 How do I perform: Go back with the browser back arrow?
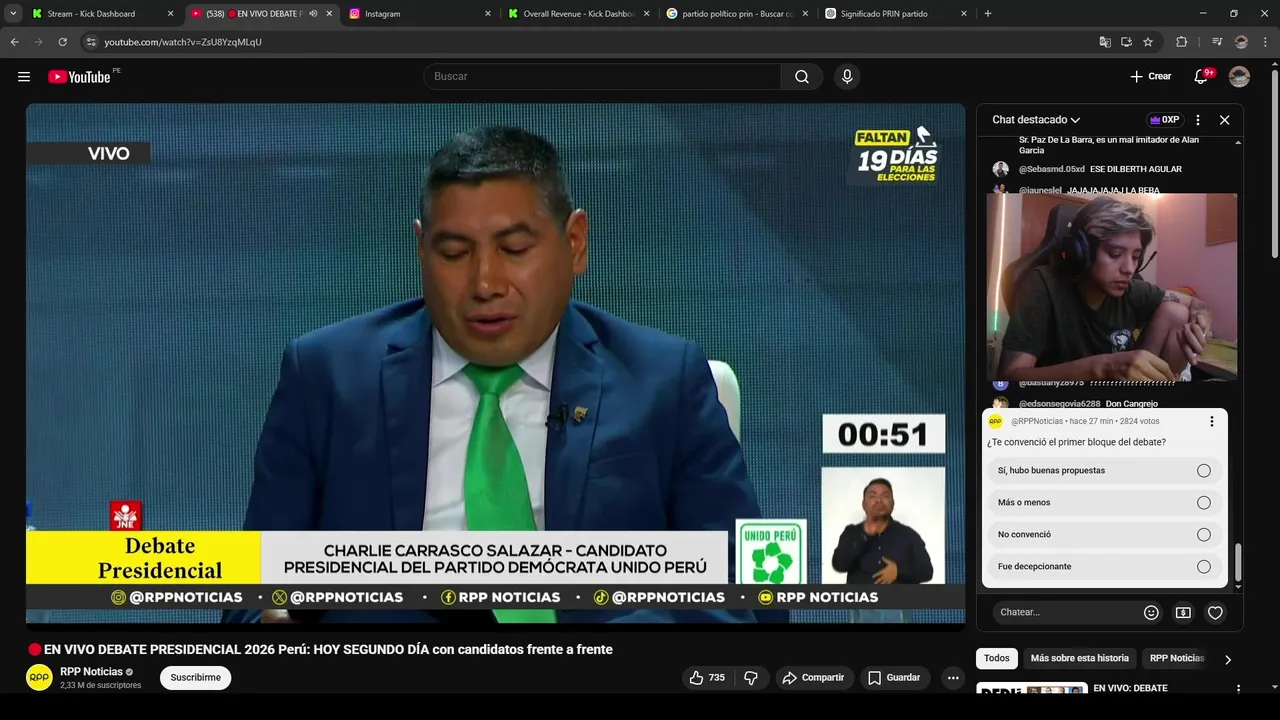14,42
